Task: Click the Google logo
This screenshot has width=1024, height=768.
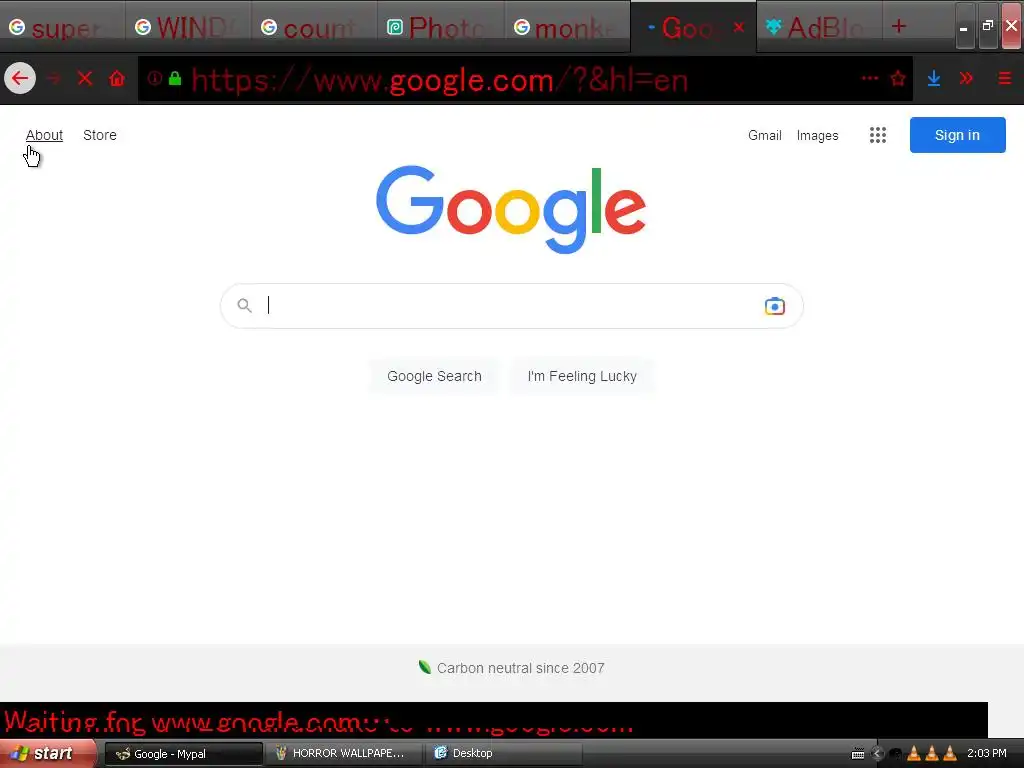Action: click(x=511, y=209)
